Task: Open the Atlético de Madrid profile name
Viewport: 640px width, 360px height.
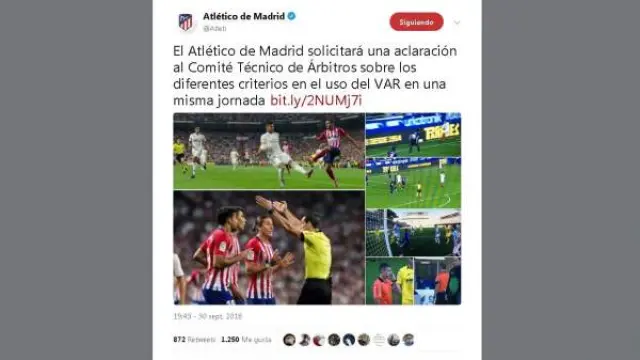Action: click(244, 16)
